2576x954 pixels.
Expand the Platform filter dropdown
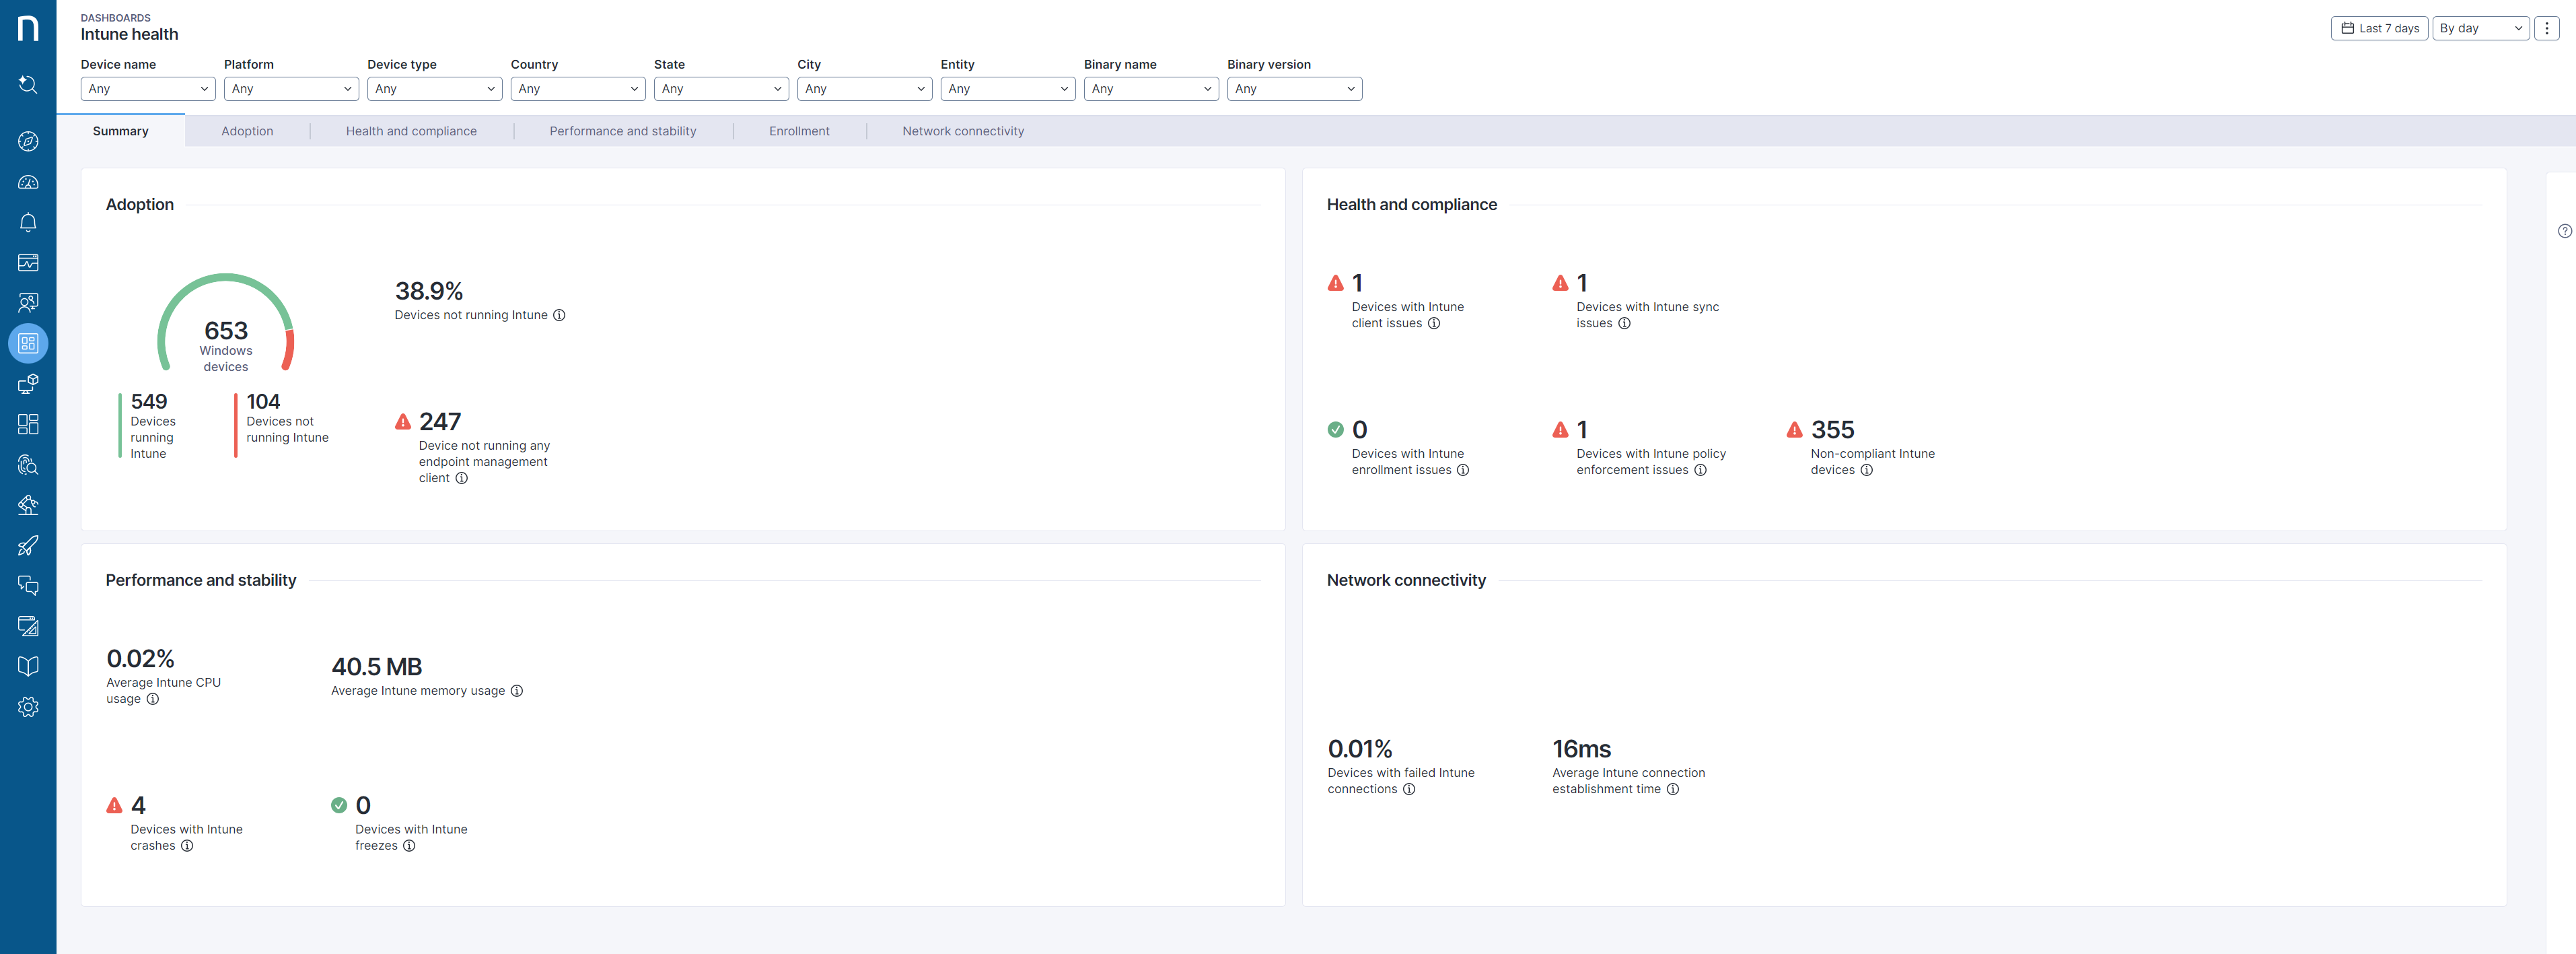click(x=290, y=89)
